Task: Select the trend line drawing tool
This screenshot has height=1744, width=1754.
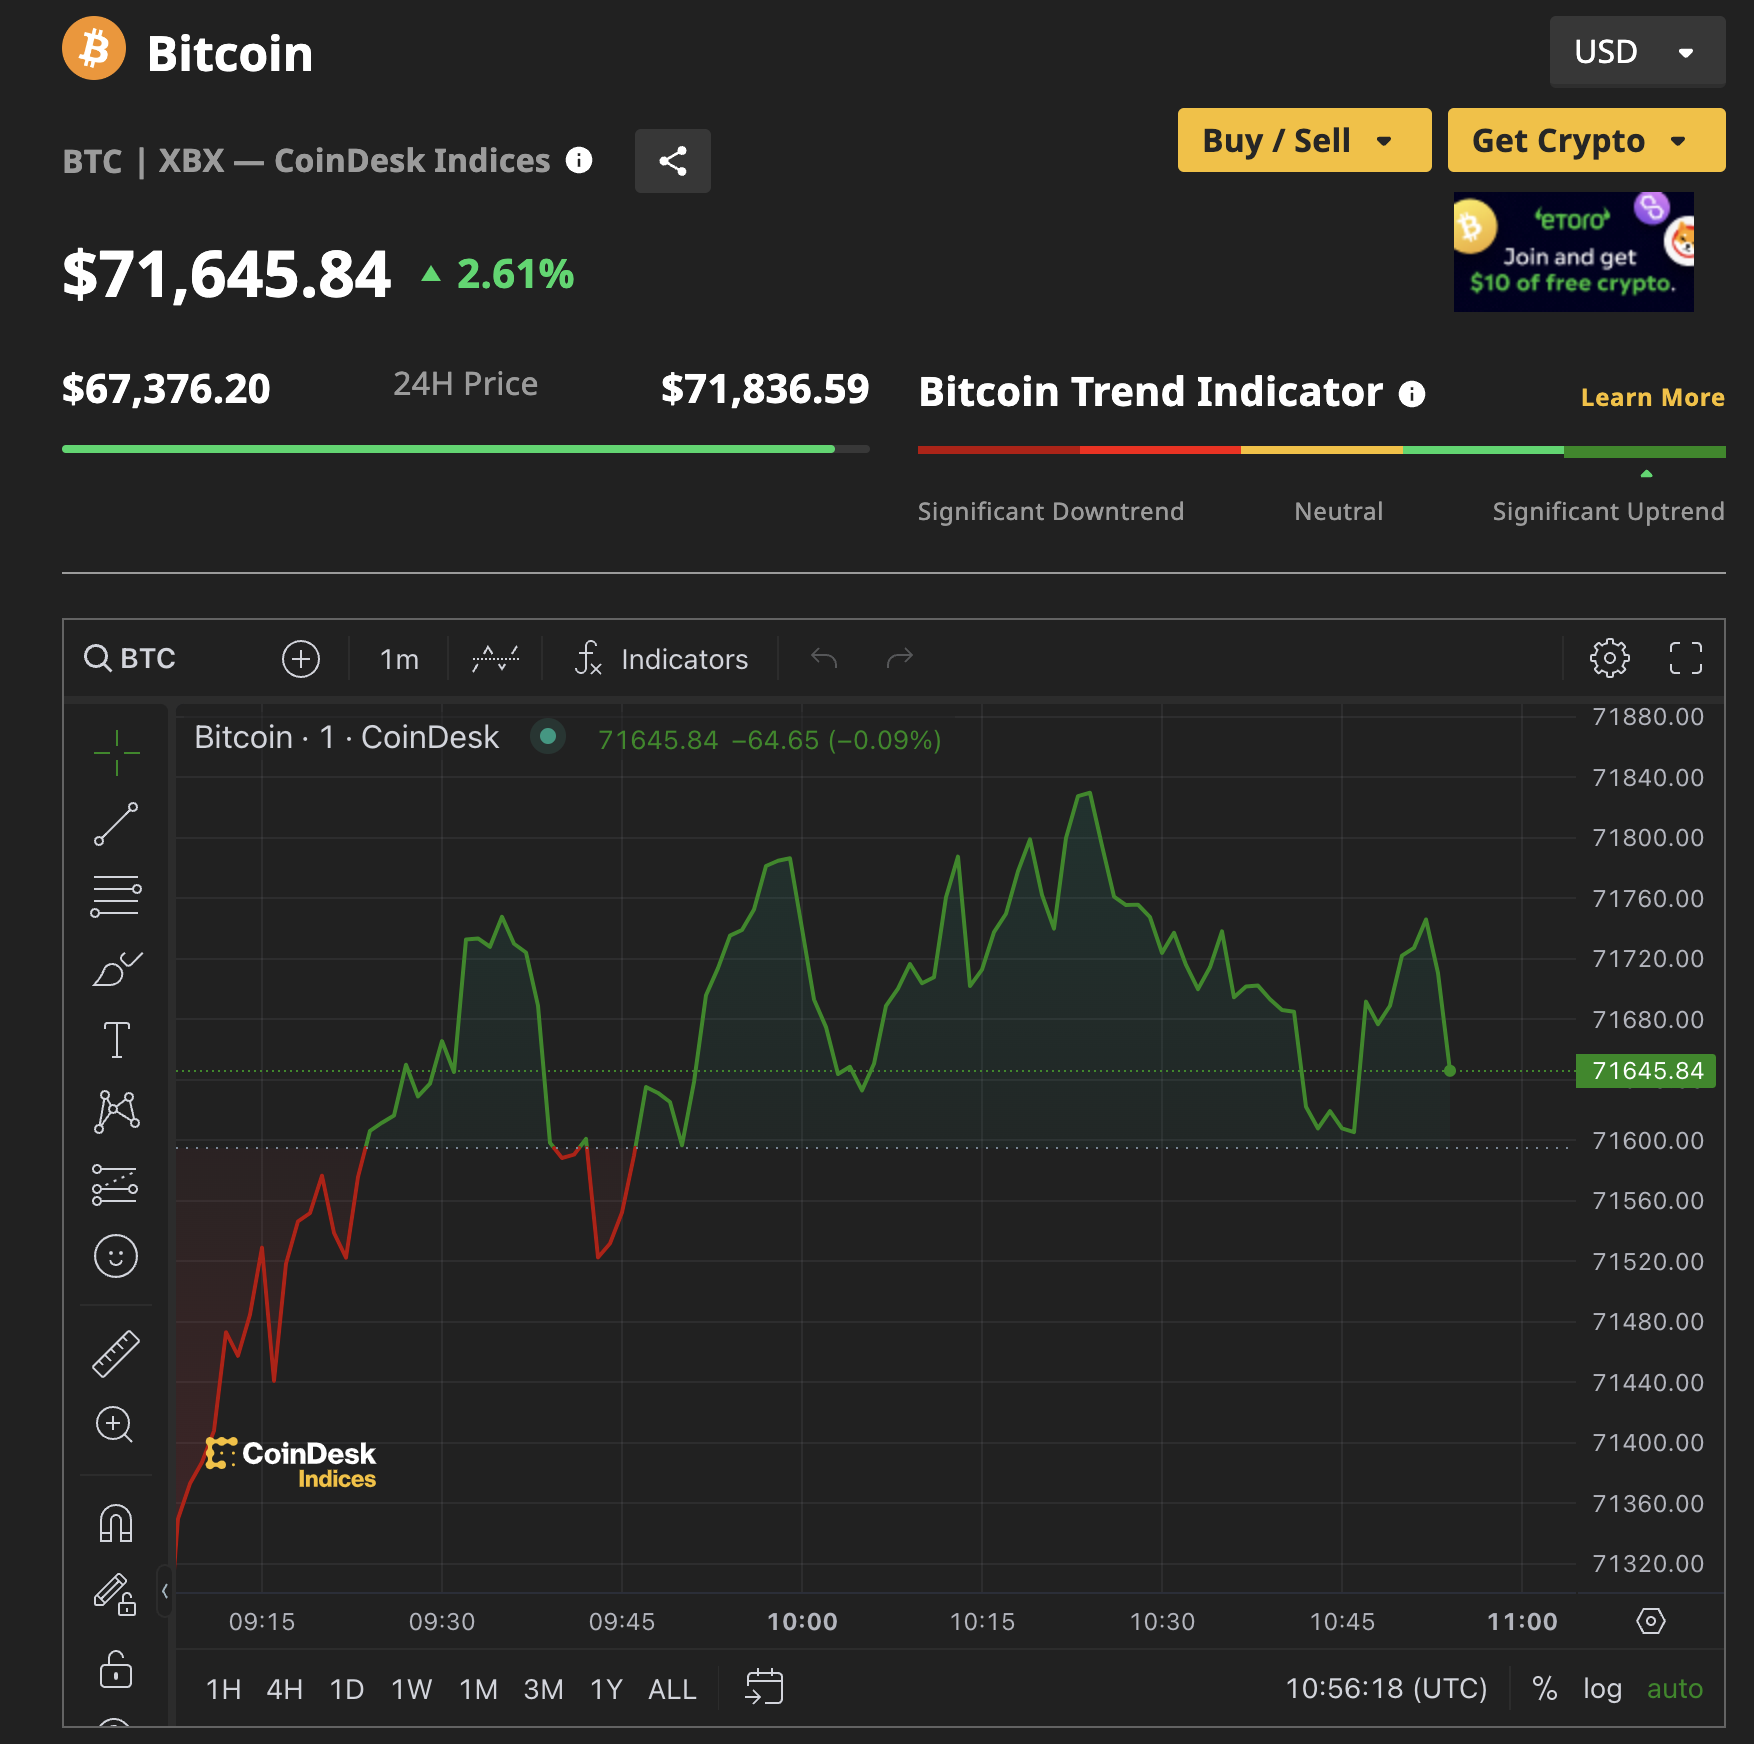Action: click(116, 824)
